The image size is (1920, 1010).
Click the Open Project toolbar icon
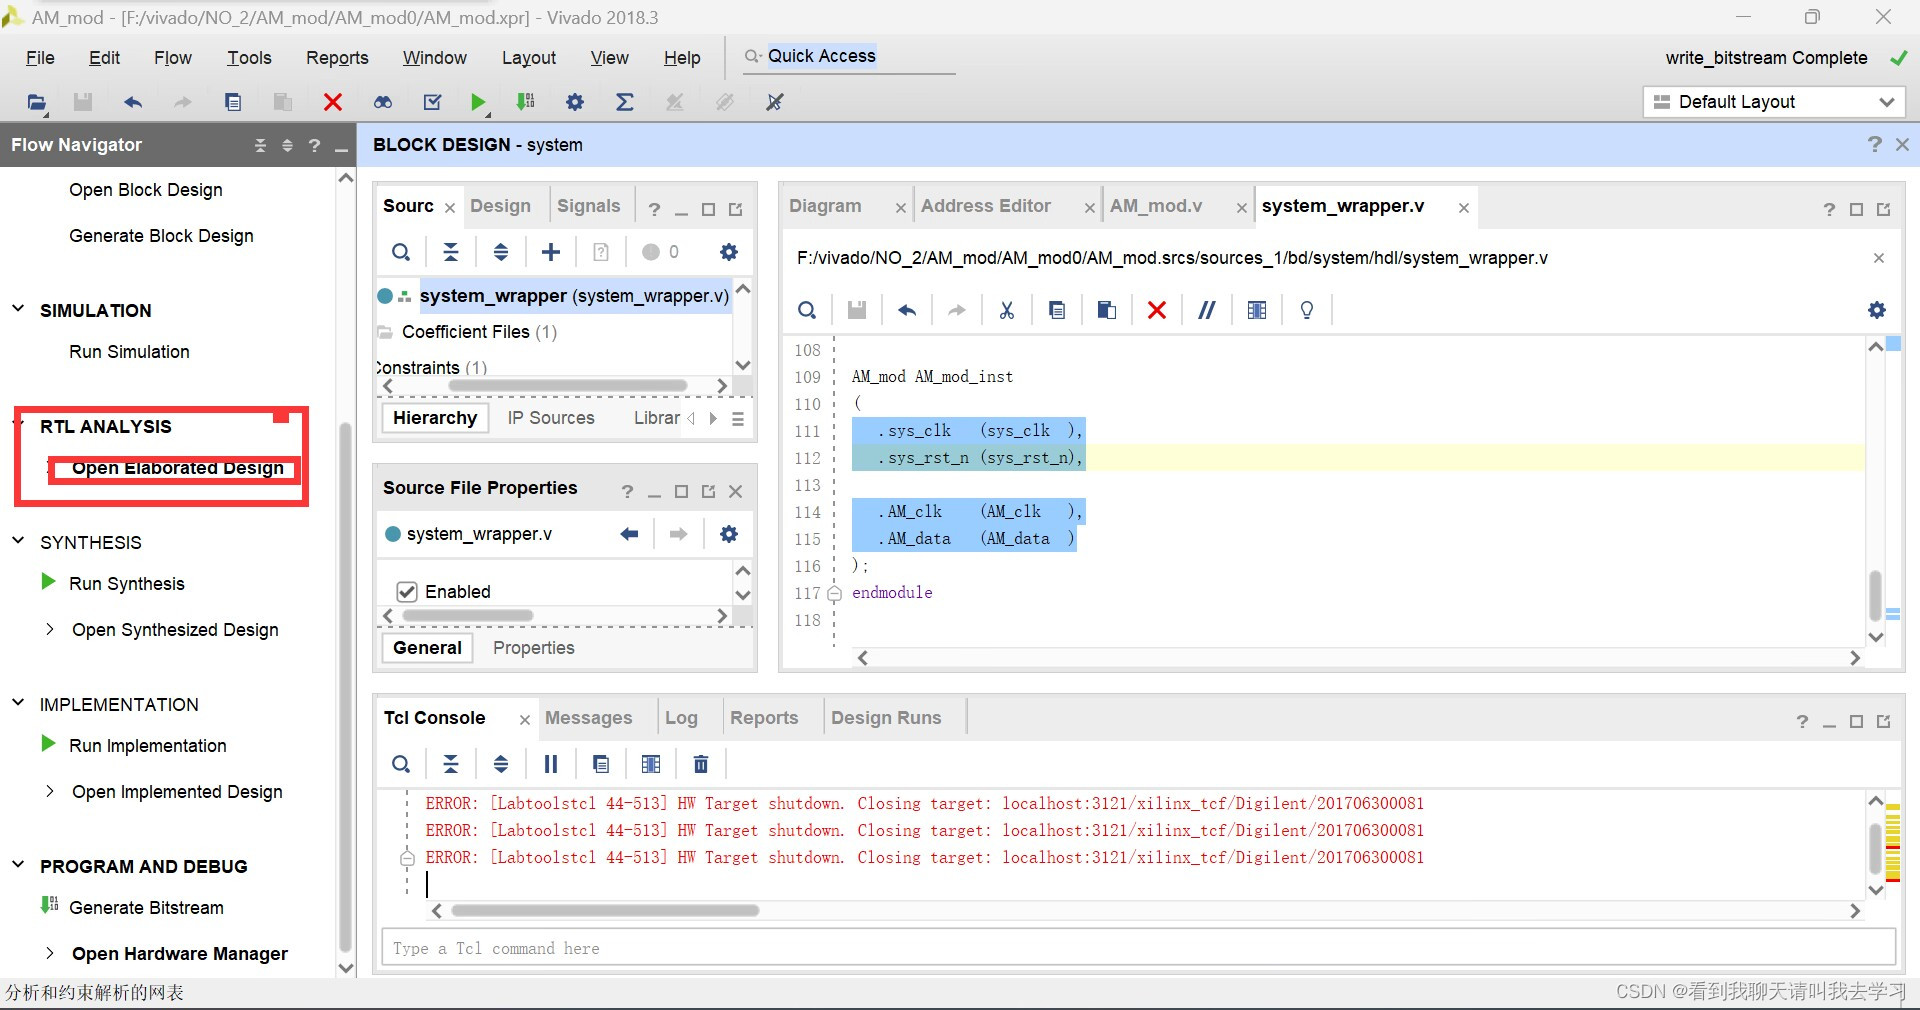[36, 102]
